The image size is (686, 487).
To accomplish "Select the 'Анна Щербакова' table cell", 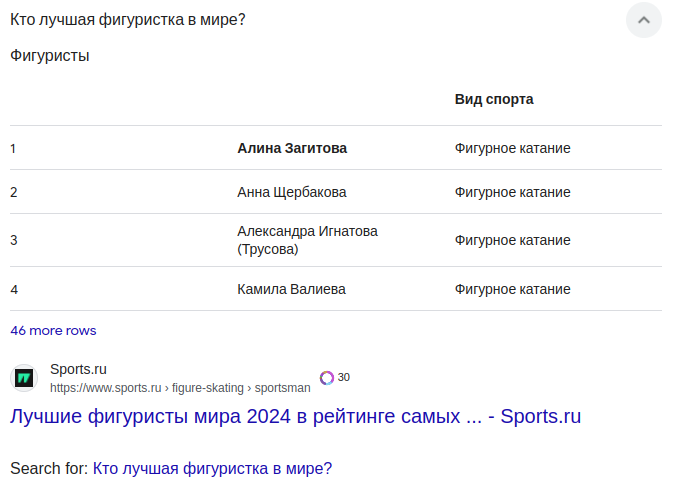I will pos(292,192).
